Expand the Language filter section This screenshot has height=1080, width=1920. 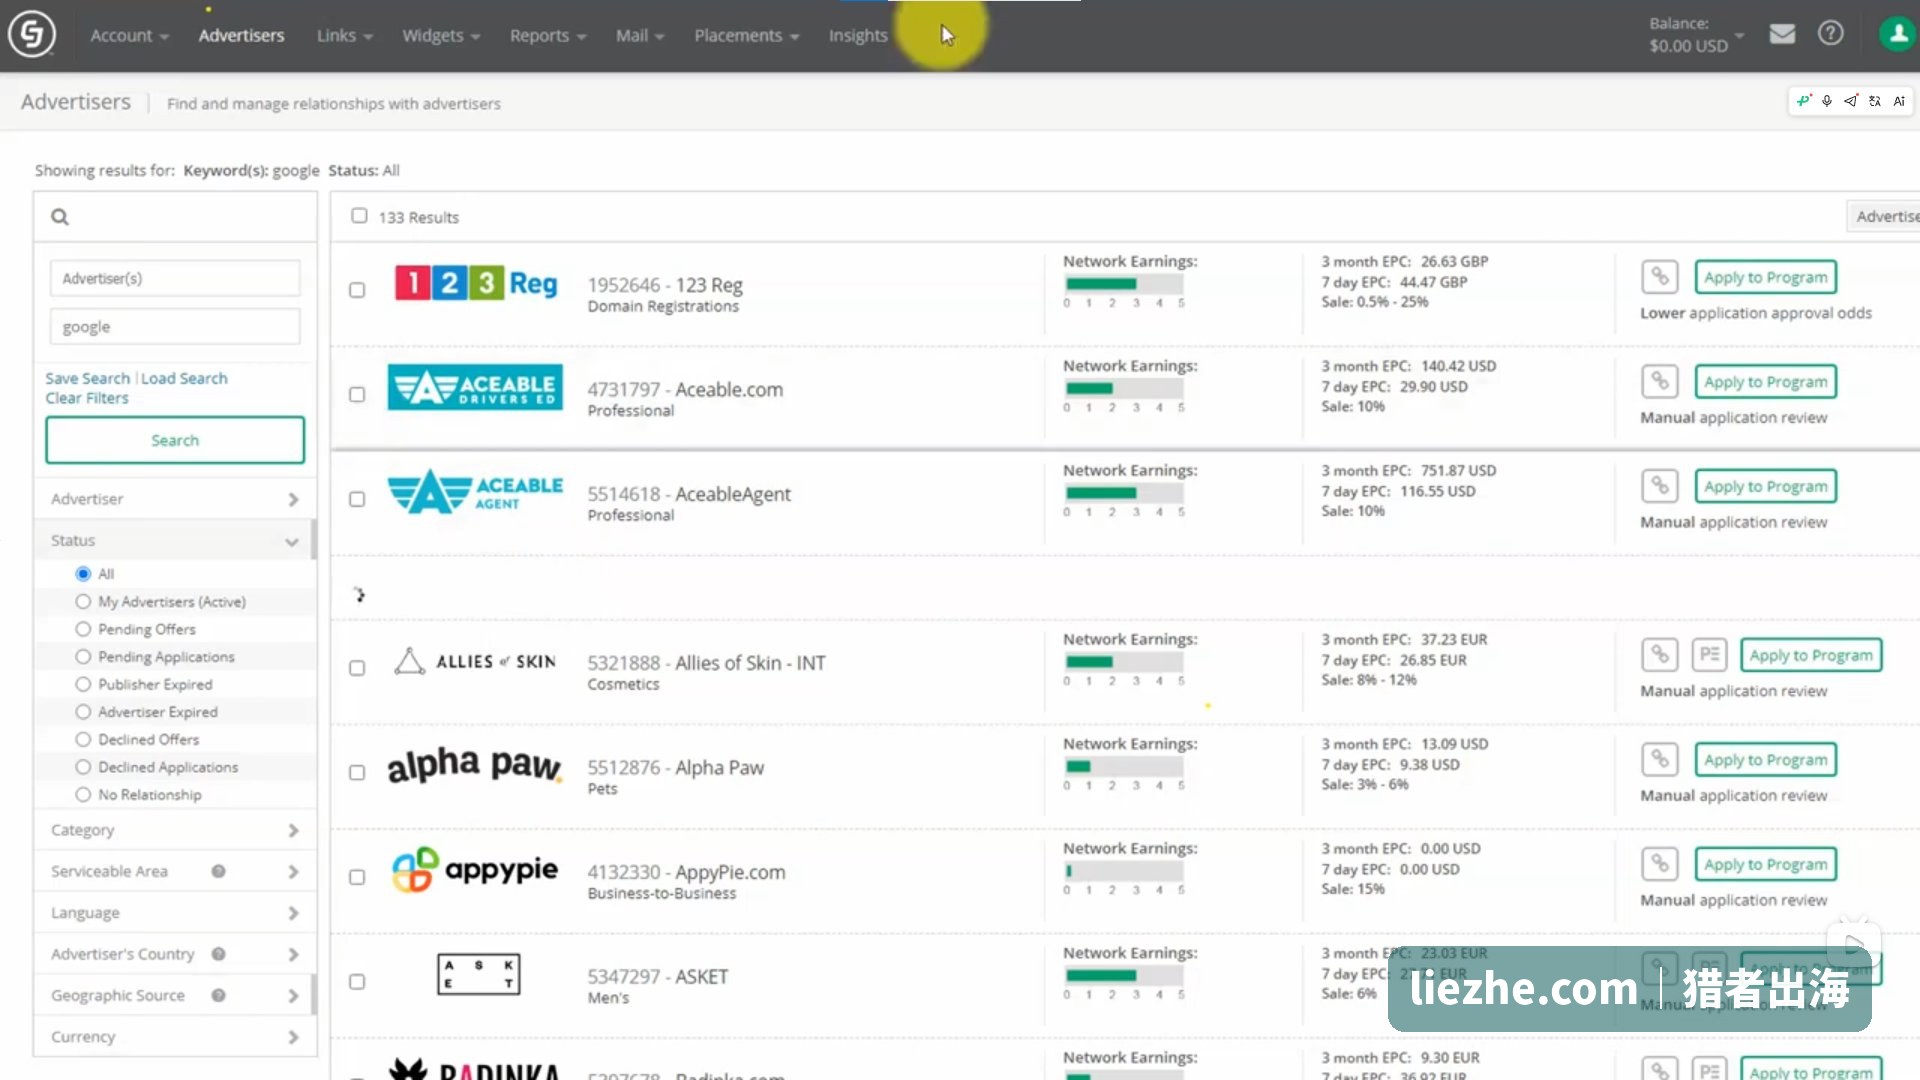pyautogui.click(x=175, y=913)
